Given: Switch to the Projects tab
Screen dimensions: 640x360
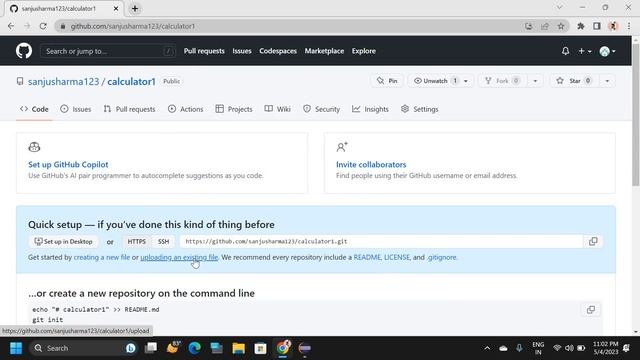Looking at the screenshot, I should click(x=234, y=109).
